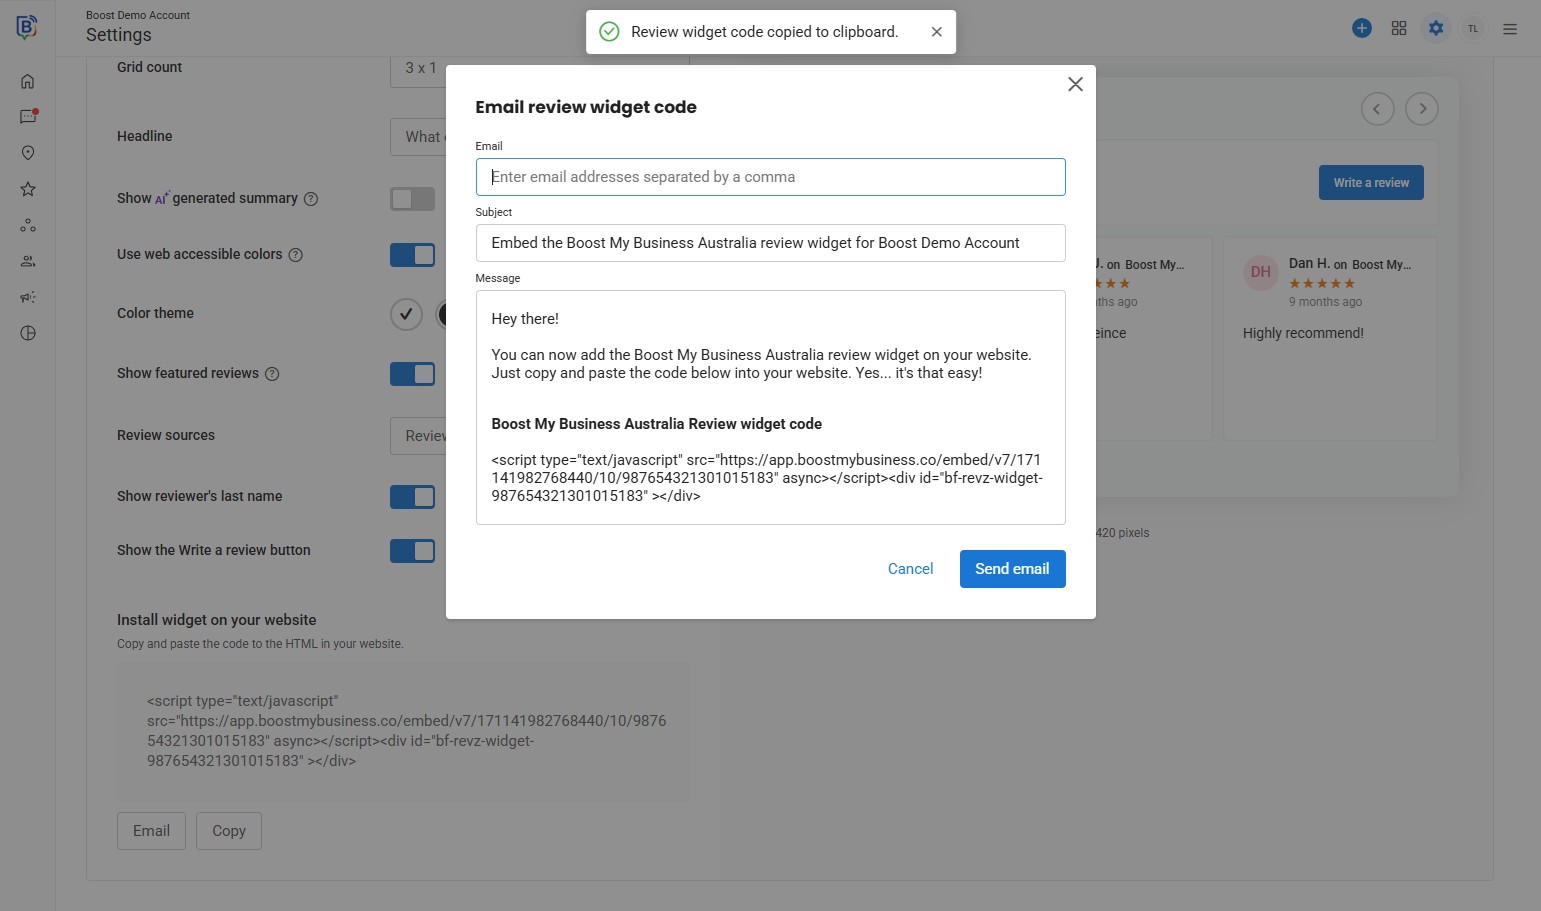Screen dimensions: 1541x911
Task: Click the location pin sidebar icon
Action: [x=28, y=153]
